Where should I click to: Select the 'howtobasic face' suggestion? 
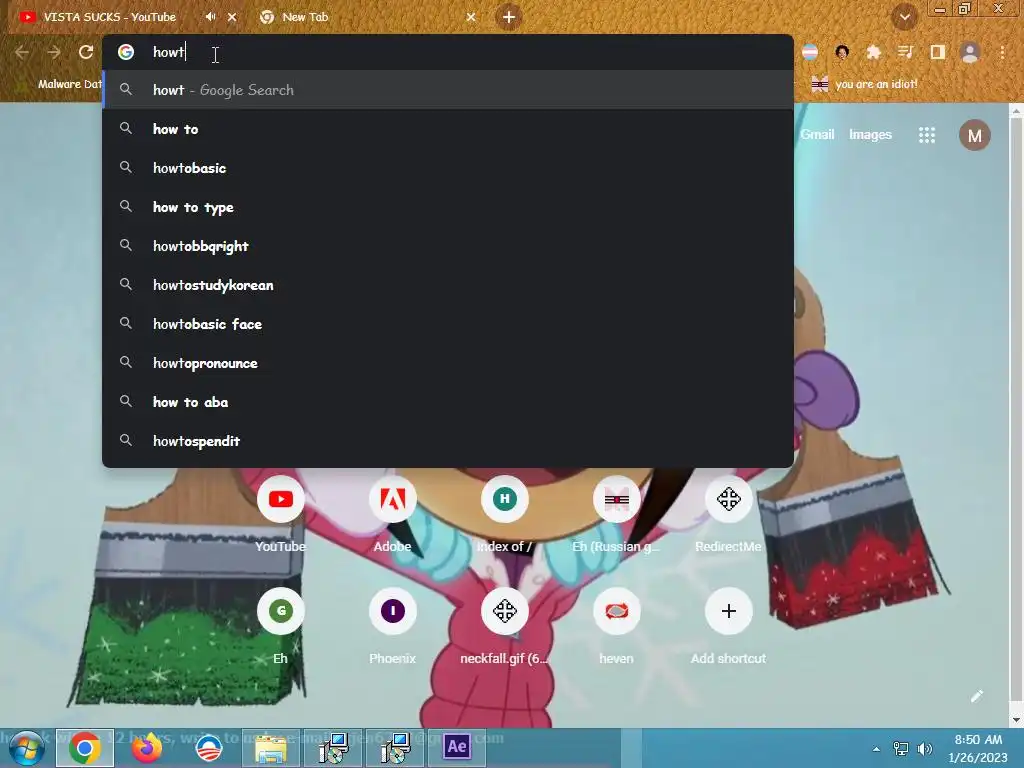pos(448,324)
